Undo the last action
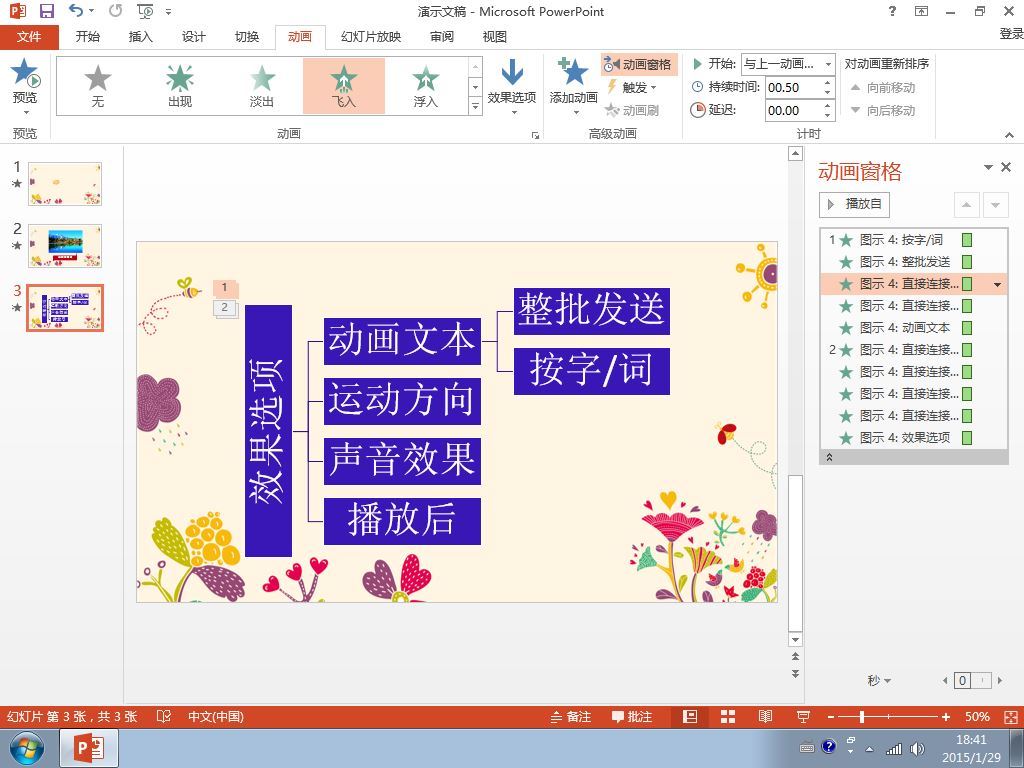Viewport: 1024px width, 768px height. (x=76, y=10)
